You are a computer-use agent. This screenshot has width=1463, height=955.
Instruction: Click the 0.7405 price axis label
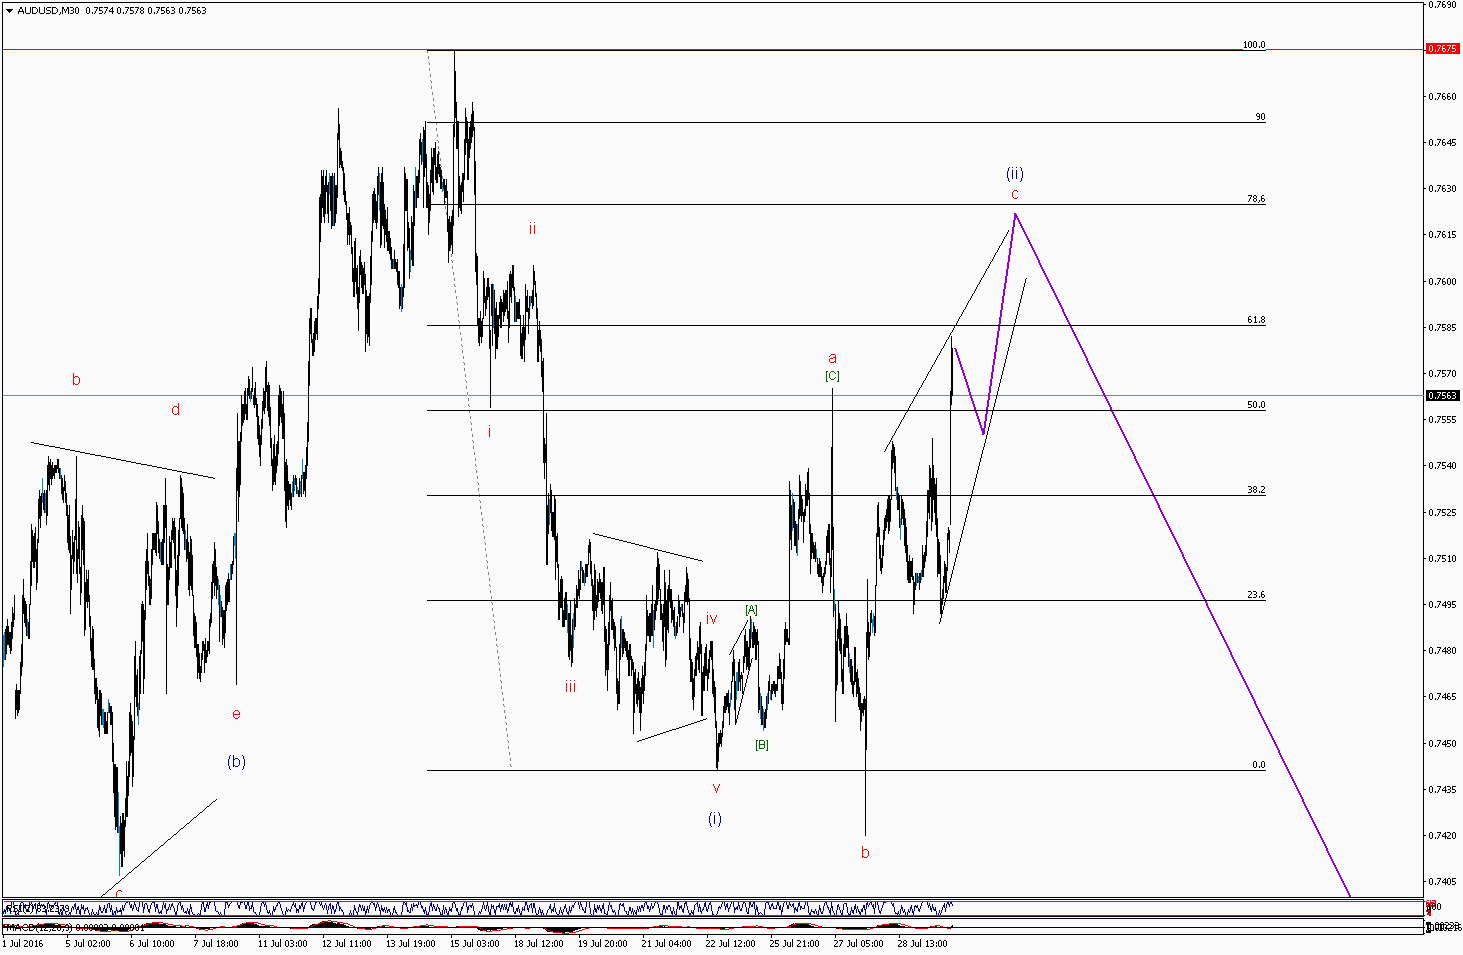point(1443,881)
